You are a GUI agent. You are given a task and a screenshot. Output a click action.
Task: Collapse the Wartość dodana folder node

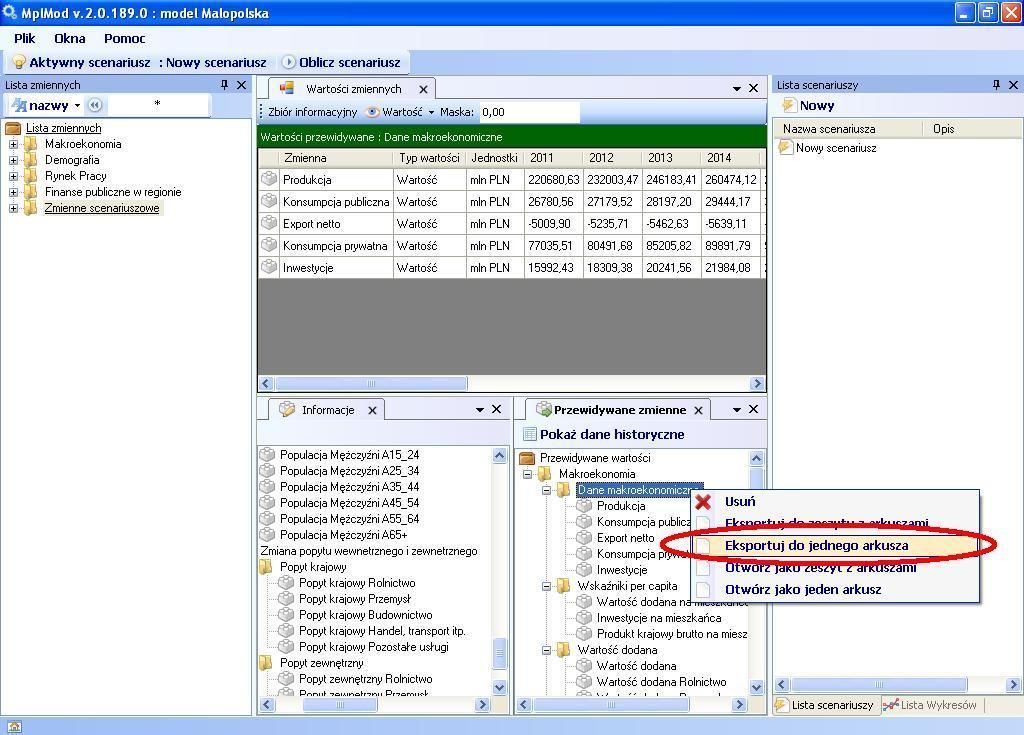pos(546,650)
